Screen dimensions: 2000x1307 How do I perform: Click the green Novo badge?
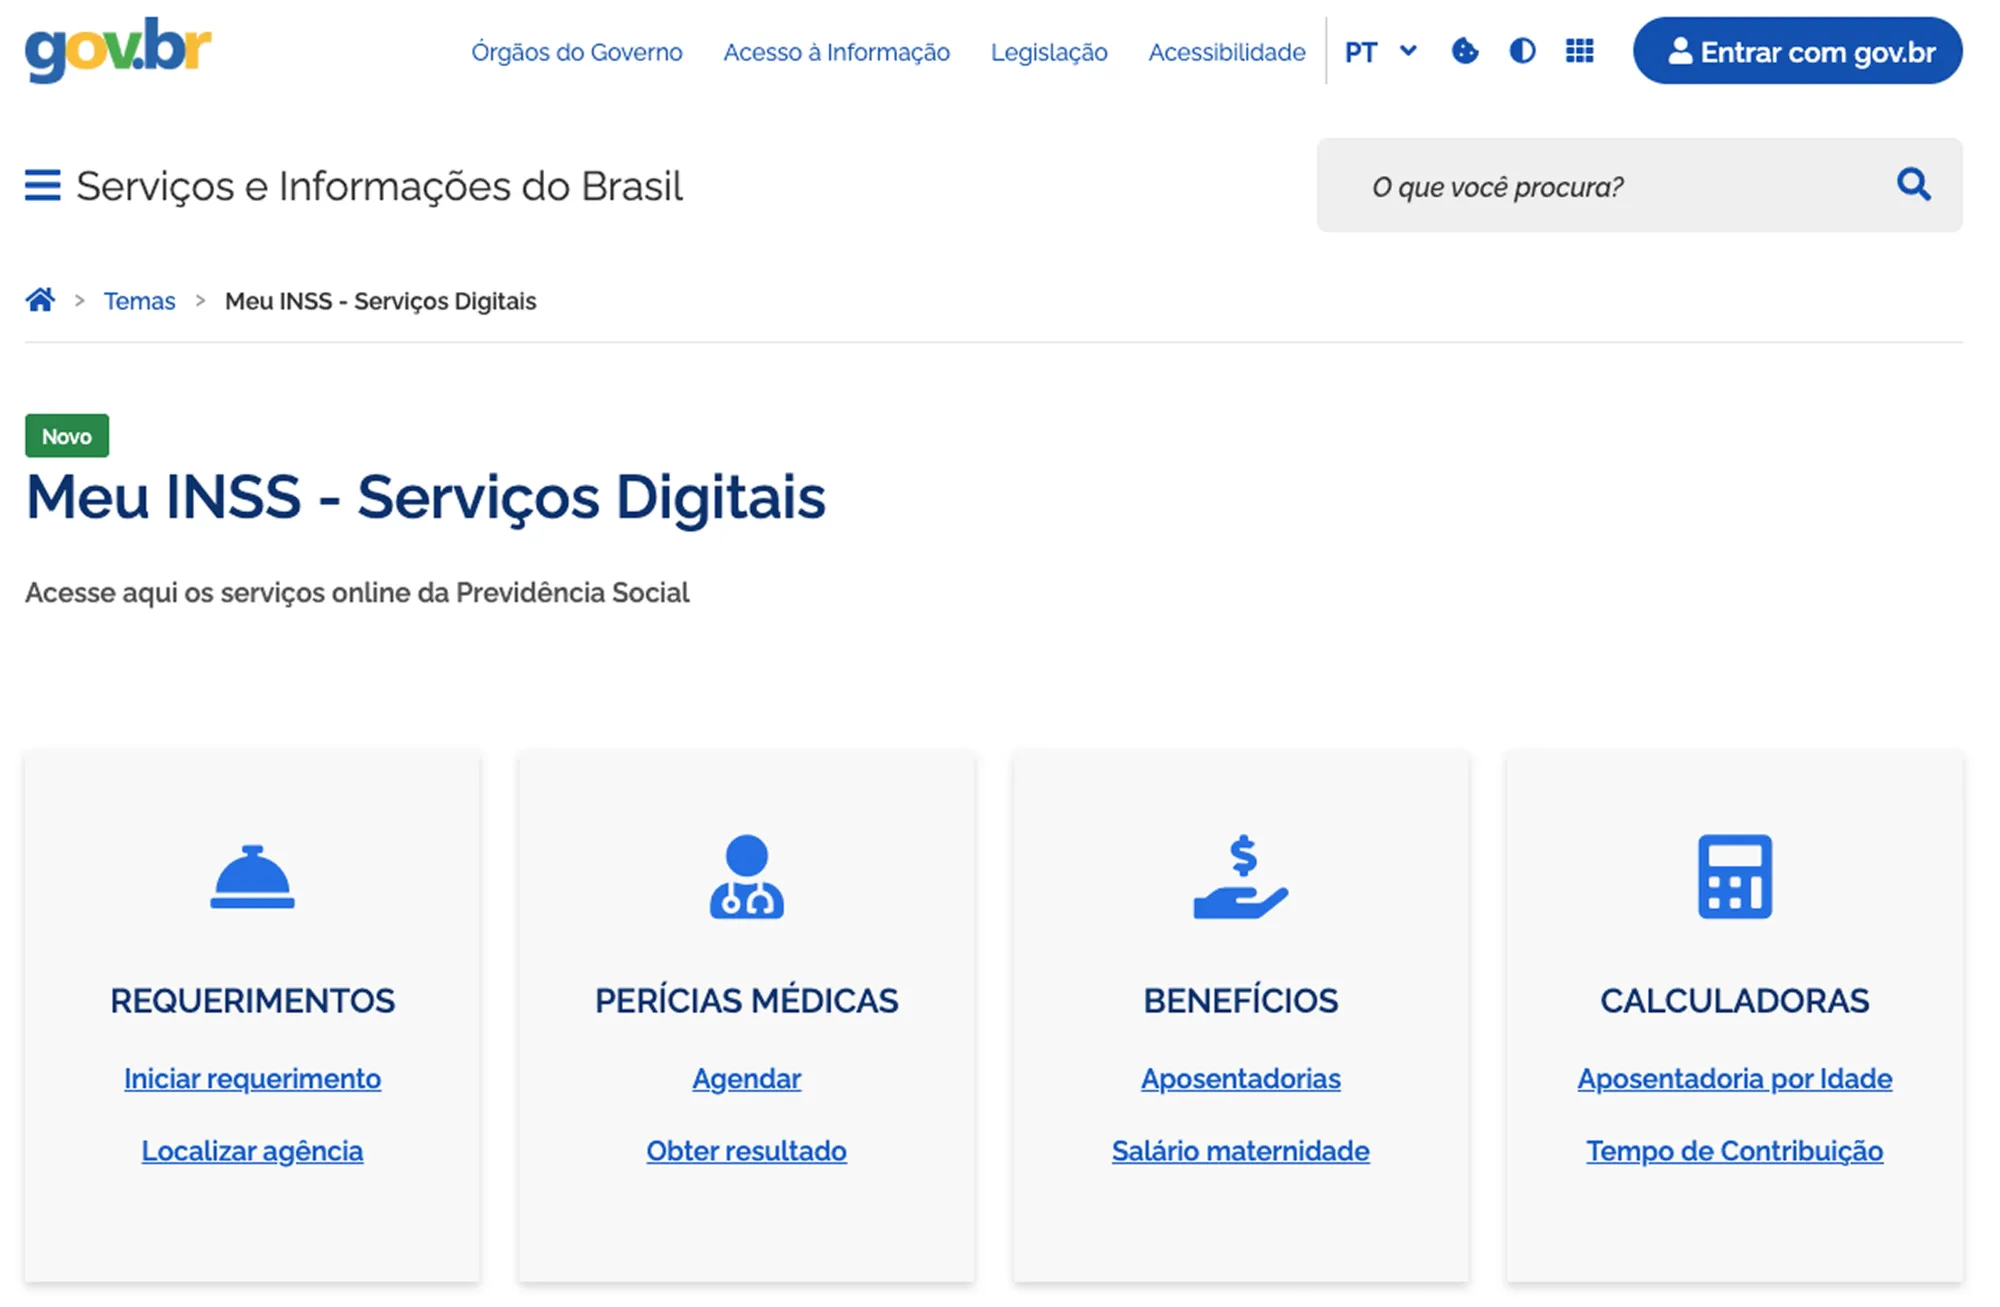(x=67, y=436)
